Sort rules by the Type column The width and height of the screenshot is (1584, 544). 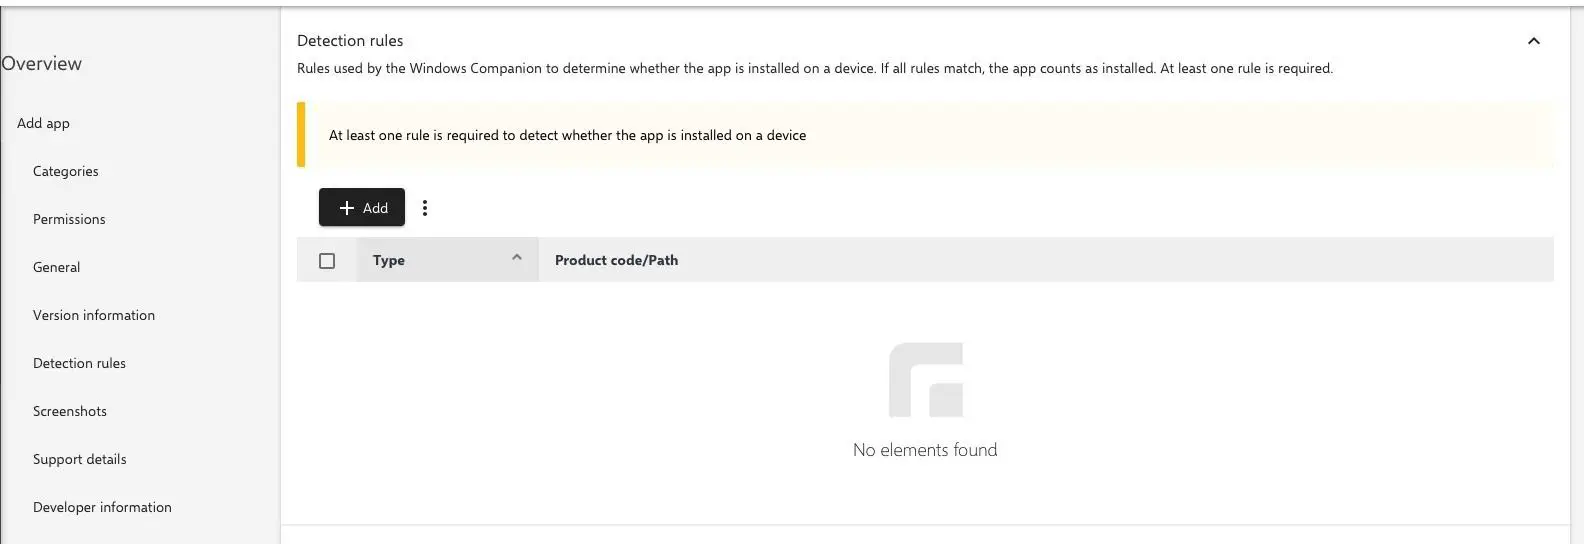(389, 261)
